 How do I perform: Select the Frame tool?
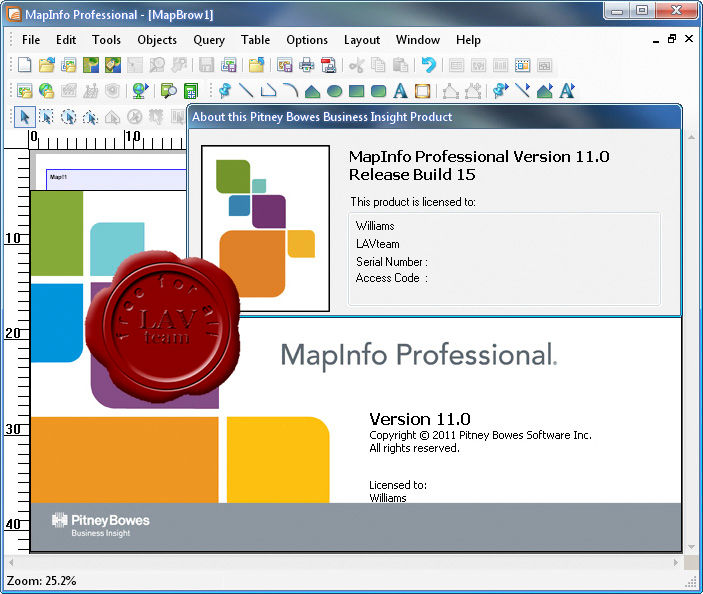click(x=422, y=91)
